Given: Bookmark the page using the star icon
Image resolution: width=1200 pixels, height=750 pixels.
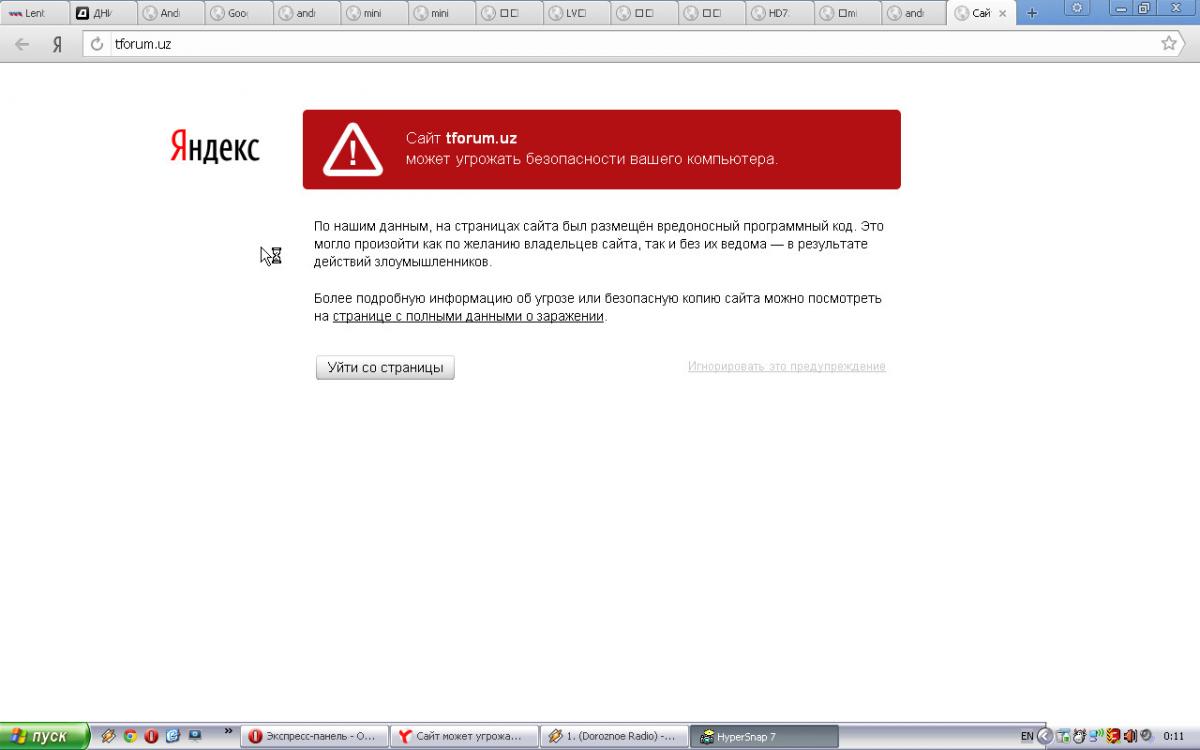Looking at the screenshot, I should (1168, 43).
